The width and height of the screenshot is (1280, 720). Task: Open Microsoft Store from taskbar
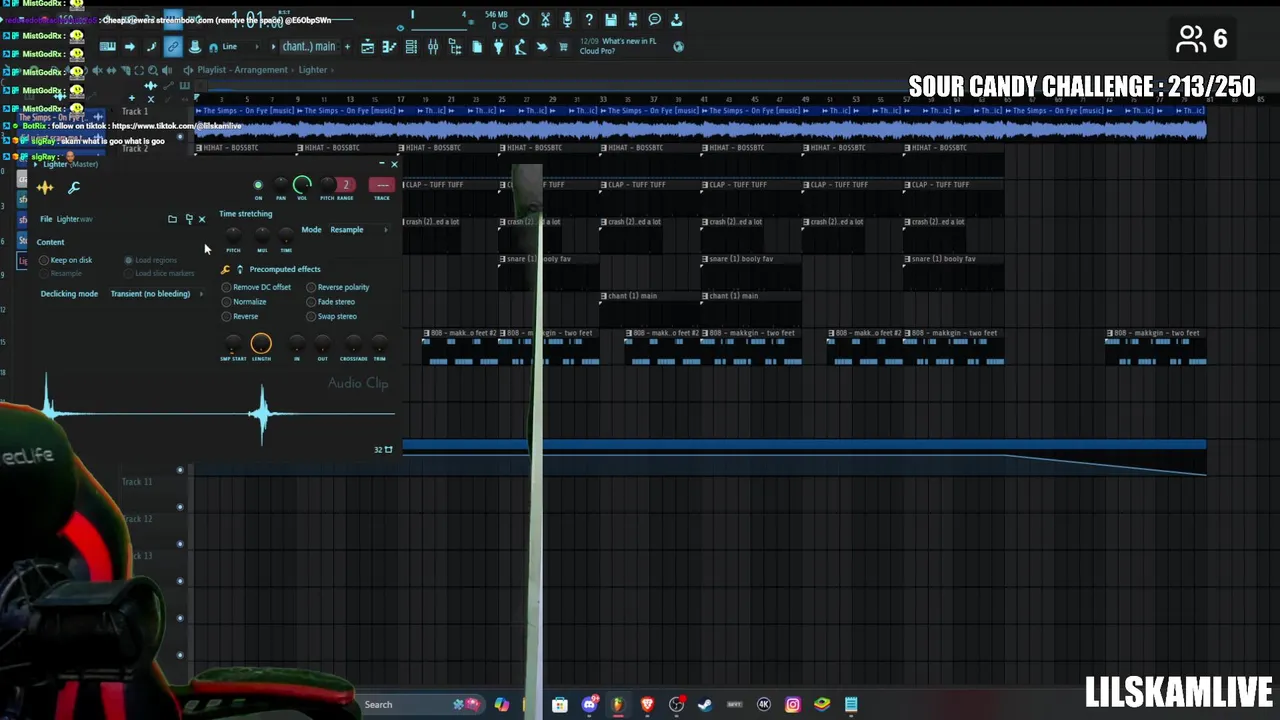point(560,704)
